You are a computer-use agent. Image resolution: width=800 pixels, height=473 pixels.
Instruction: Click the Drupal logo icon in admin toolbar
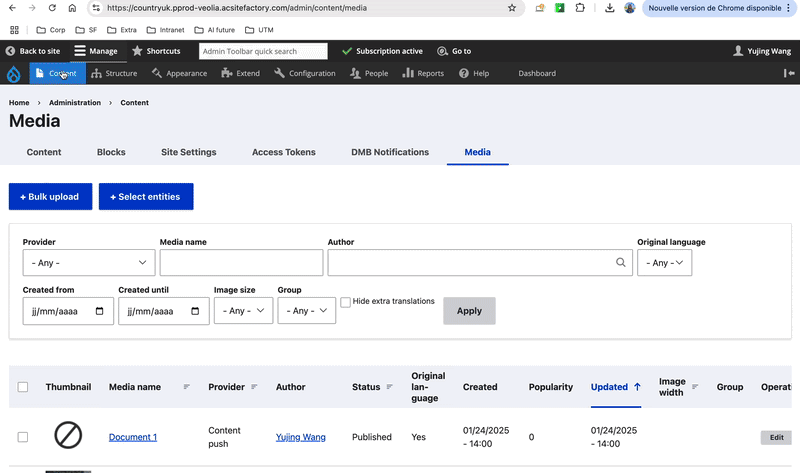tap(14, 73)
